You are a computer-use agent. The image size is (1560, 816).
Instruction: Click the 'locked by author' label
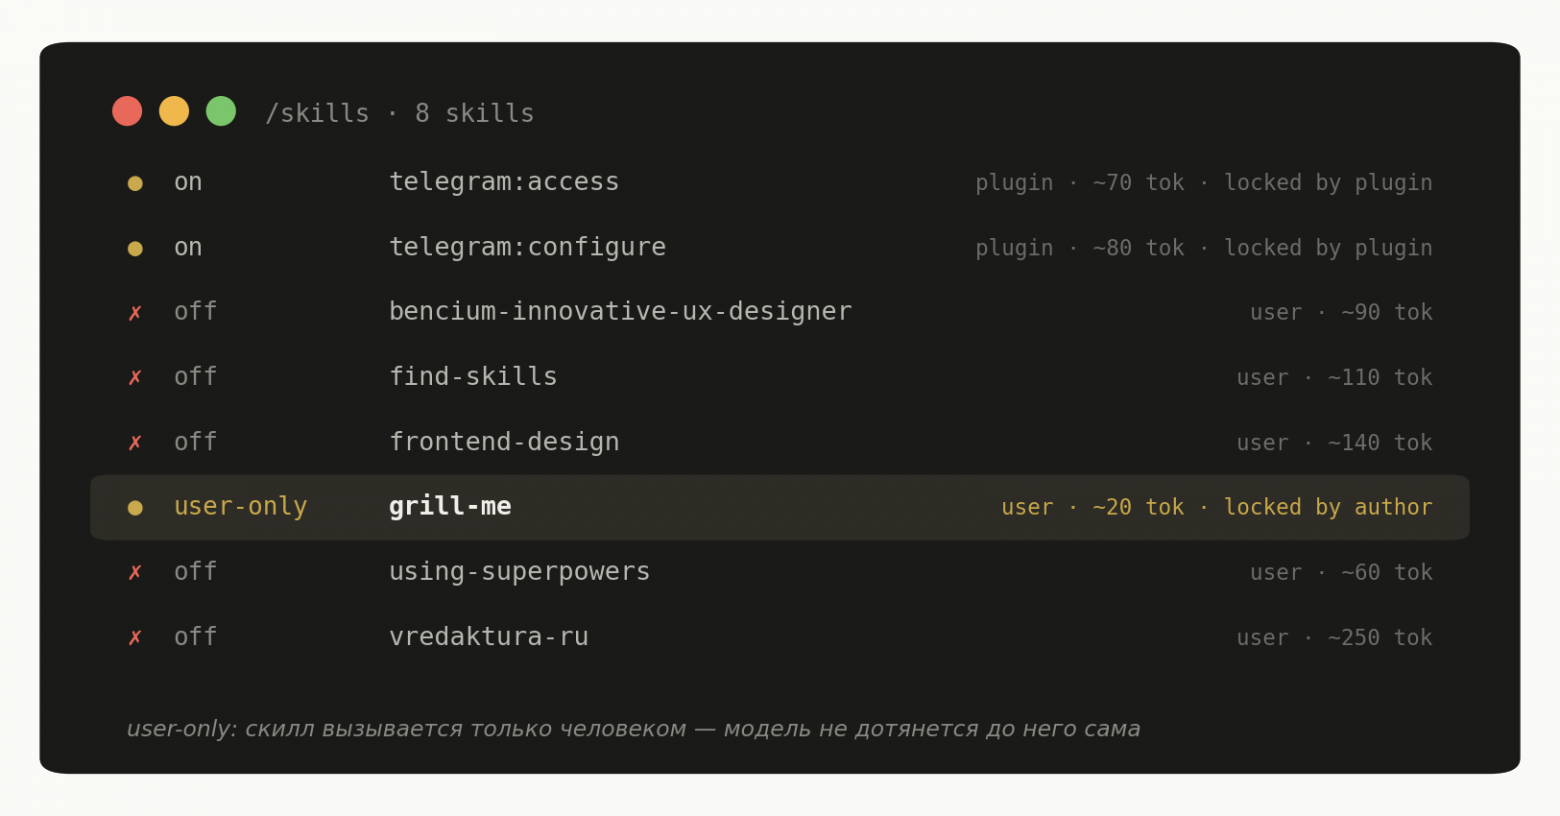pos(1328,507)
